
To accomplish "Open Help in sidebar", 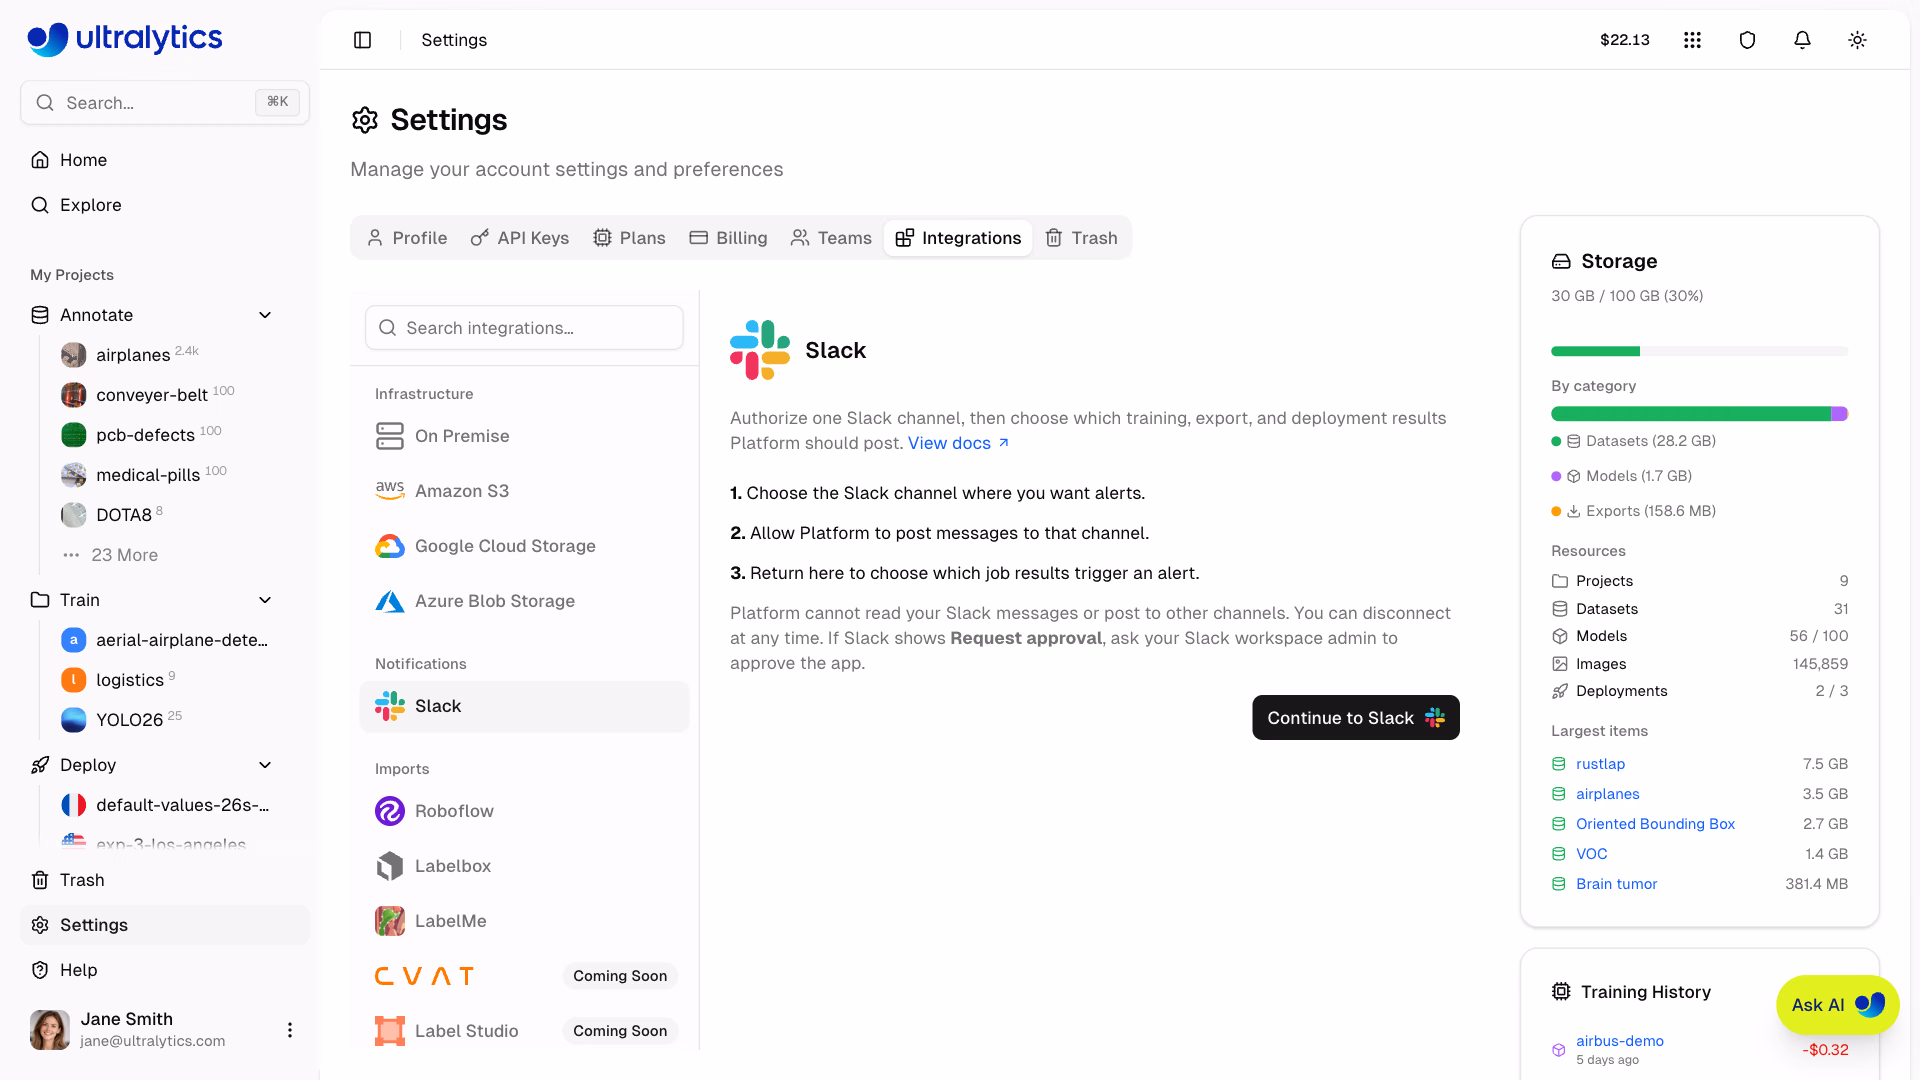I will [x=165, y=970].
